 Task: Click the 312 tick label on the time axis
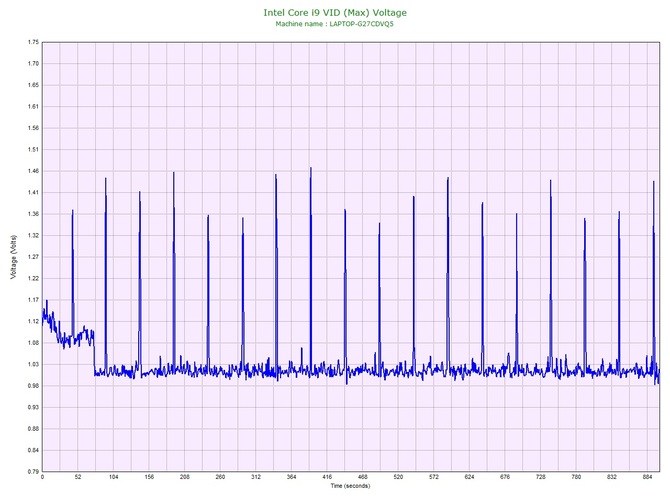256,477
